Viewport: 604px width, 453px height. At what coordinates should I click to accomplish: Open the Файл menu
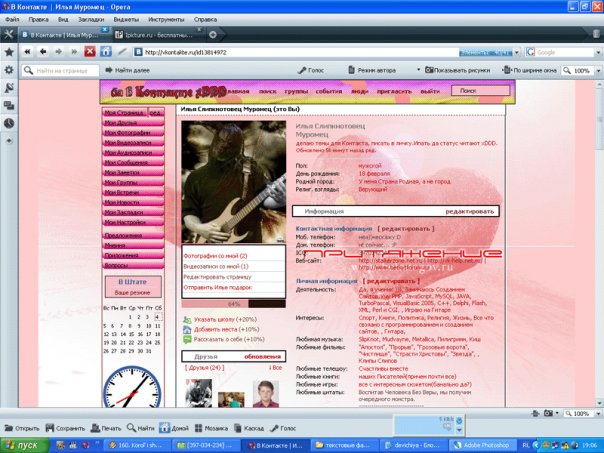point(12,19)
